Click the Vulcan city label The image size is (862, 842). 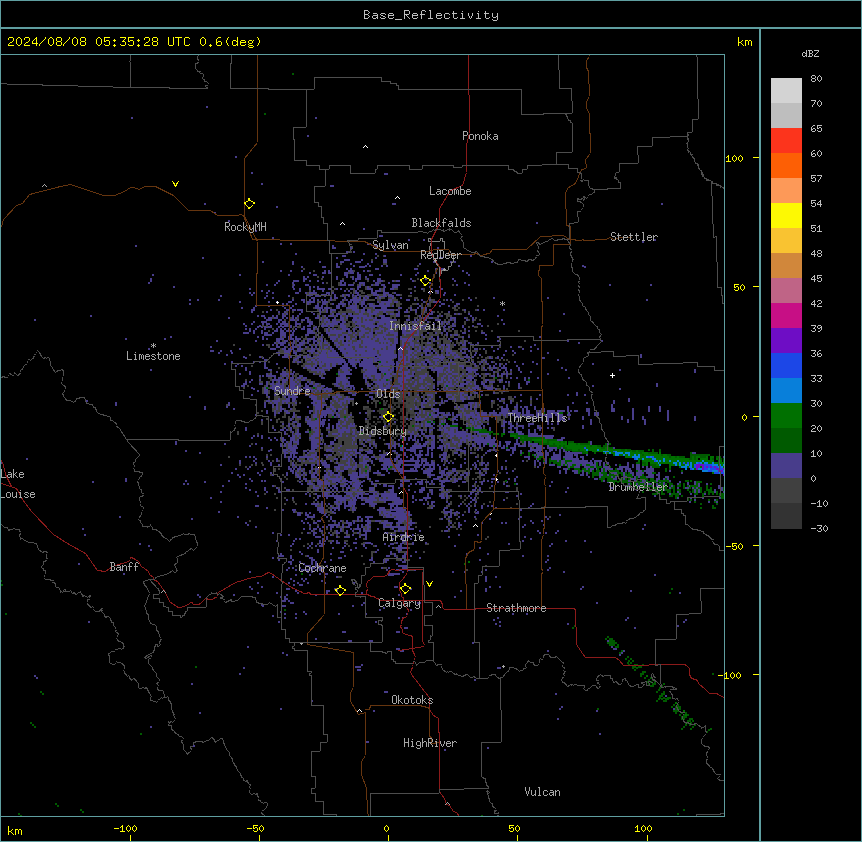(542, 792)
